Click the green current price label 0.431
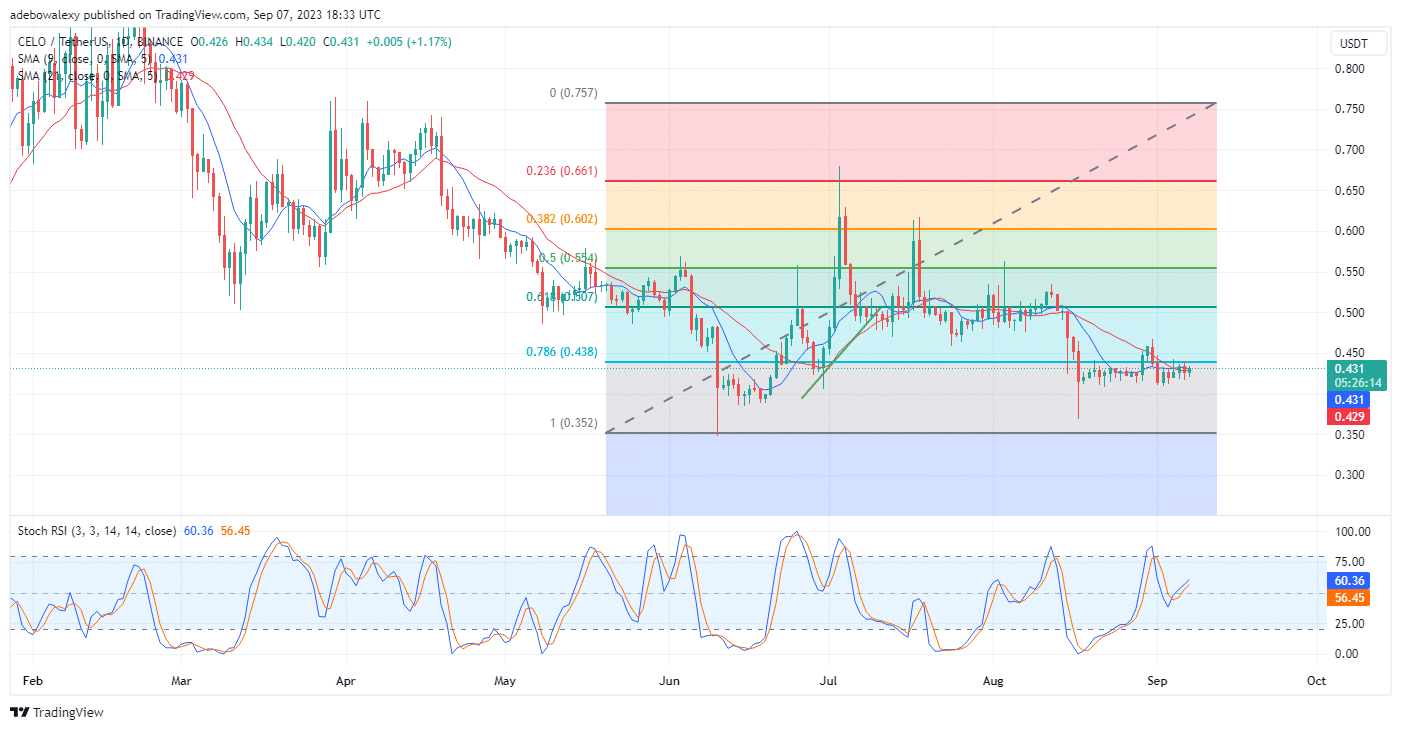1401x730 pixels. pyautogui.click(x=1350, y=368)
